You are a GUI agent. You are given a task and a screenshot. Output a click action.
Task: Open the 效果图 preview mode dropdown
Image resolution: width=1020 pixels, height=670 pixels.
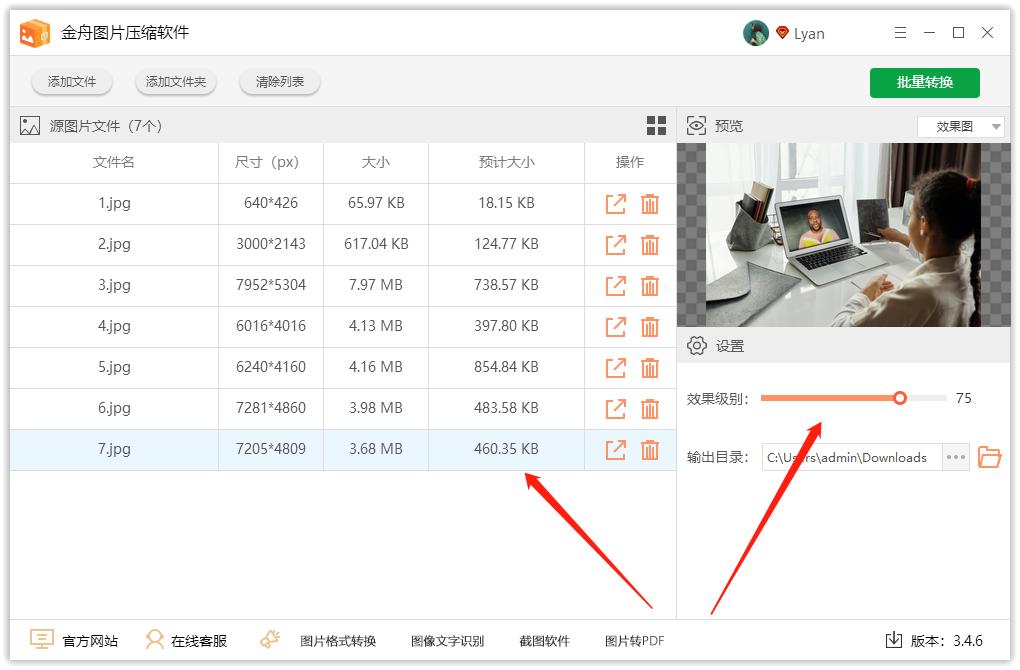tap(959, 125)
